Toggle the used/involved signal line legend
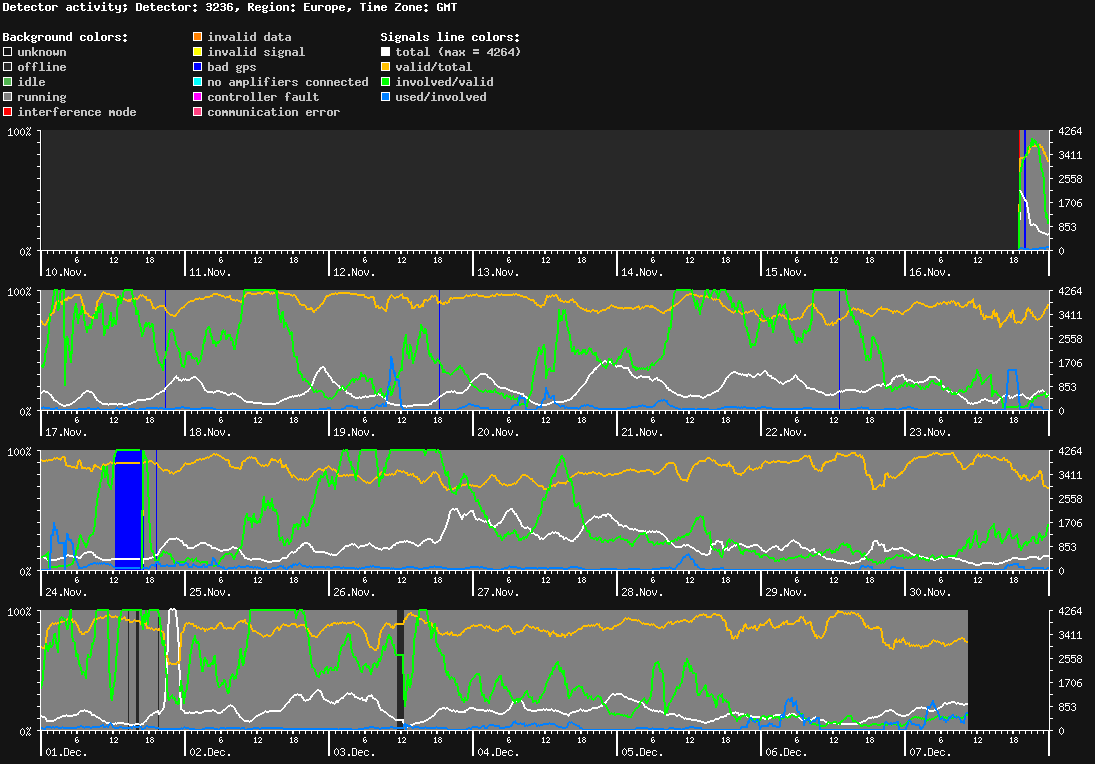The width and height of the screenshot is (1095, 764). click(385, 97)
